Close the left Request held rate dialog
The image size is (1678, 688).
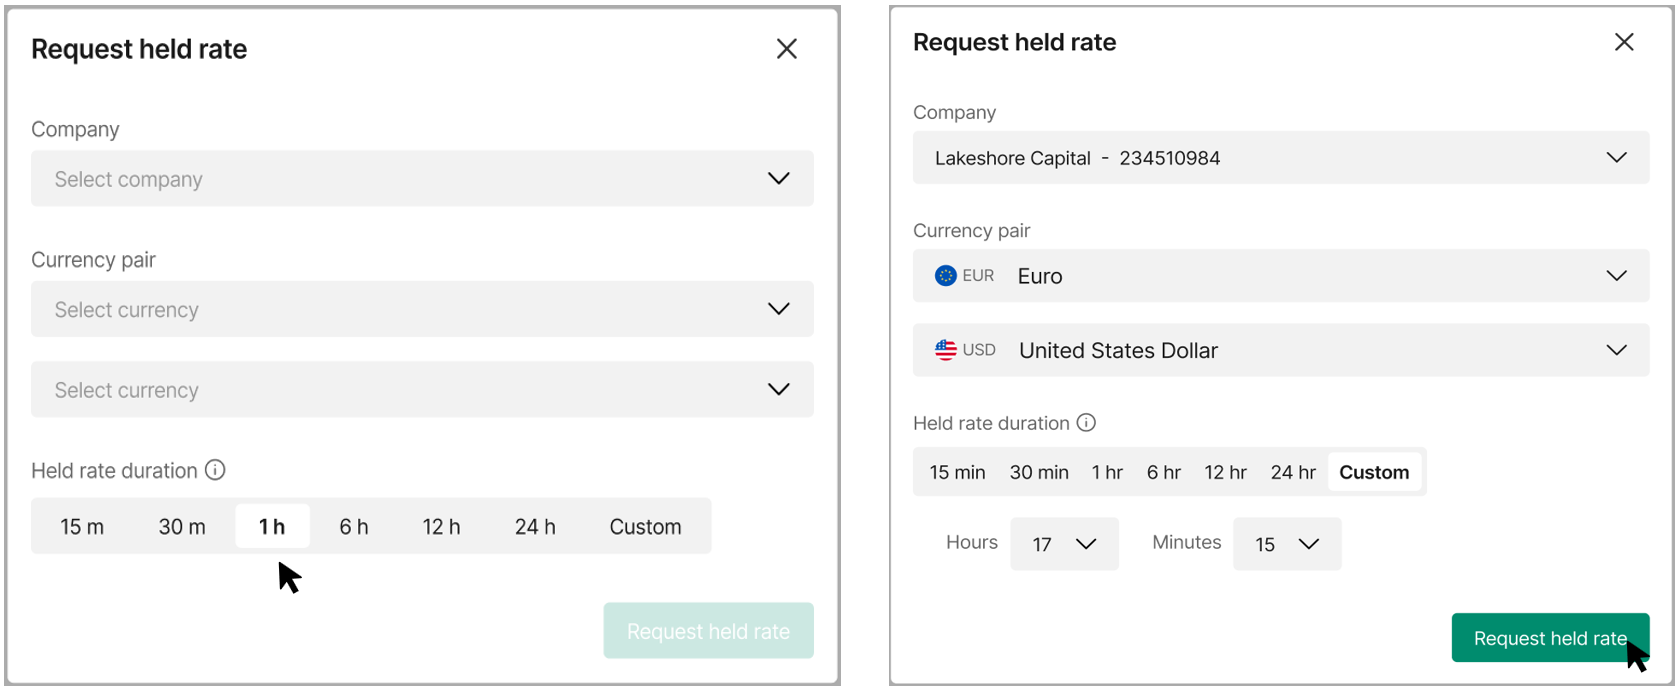click(787, 49)
